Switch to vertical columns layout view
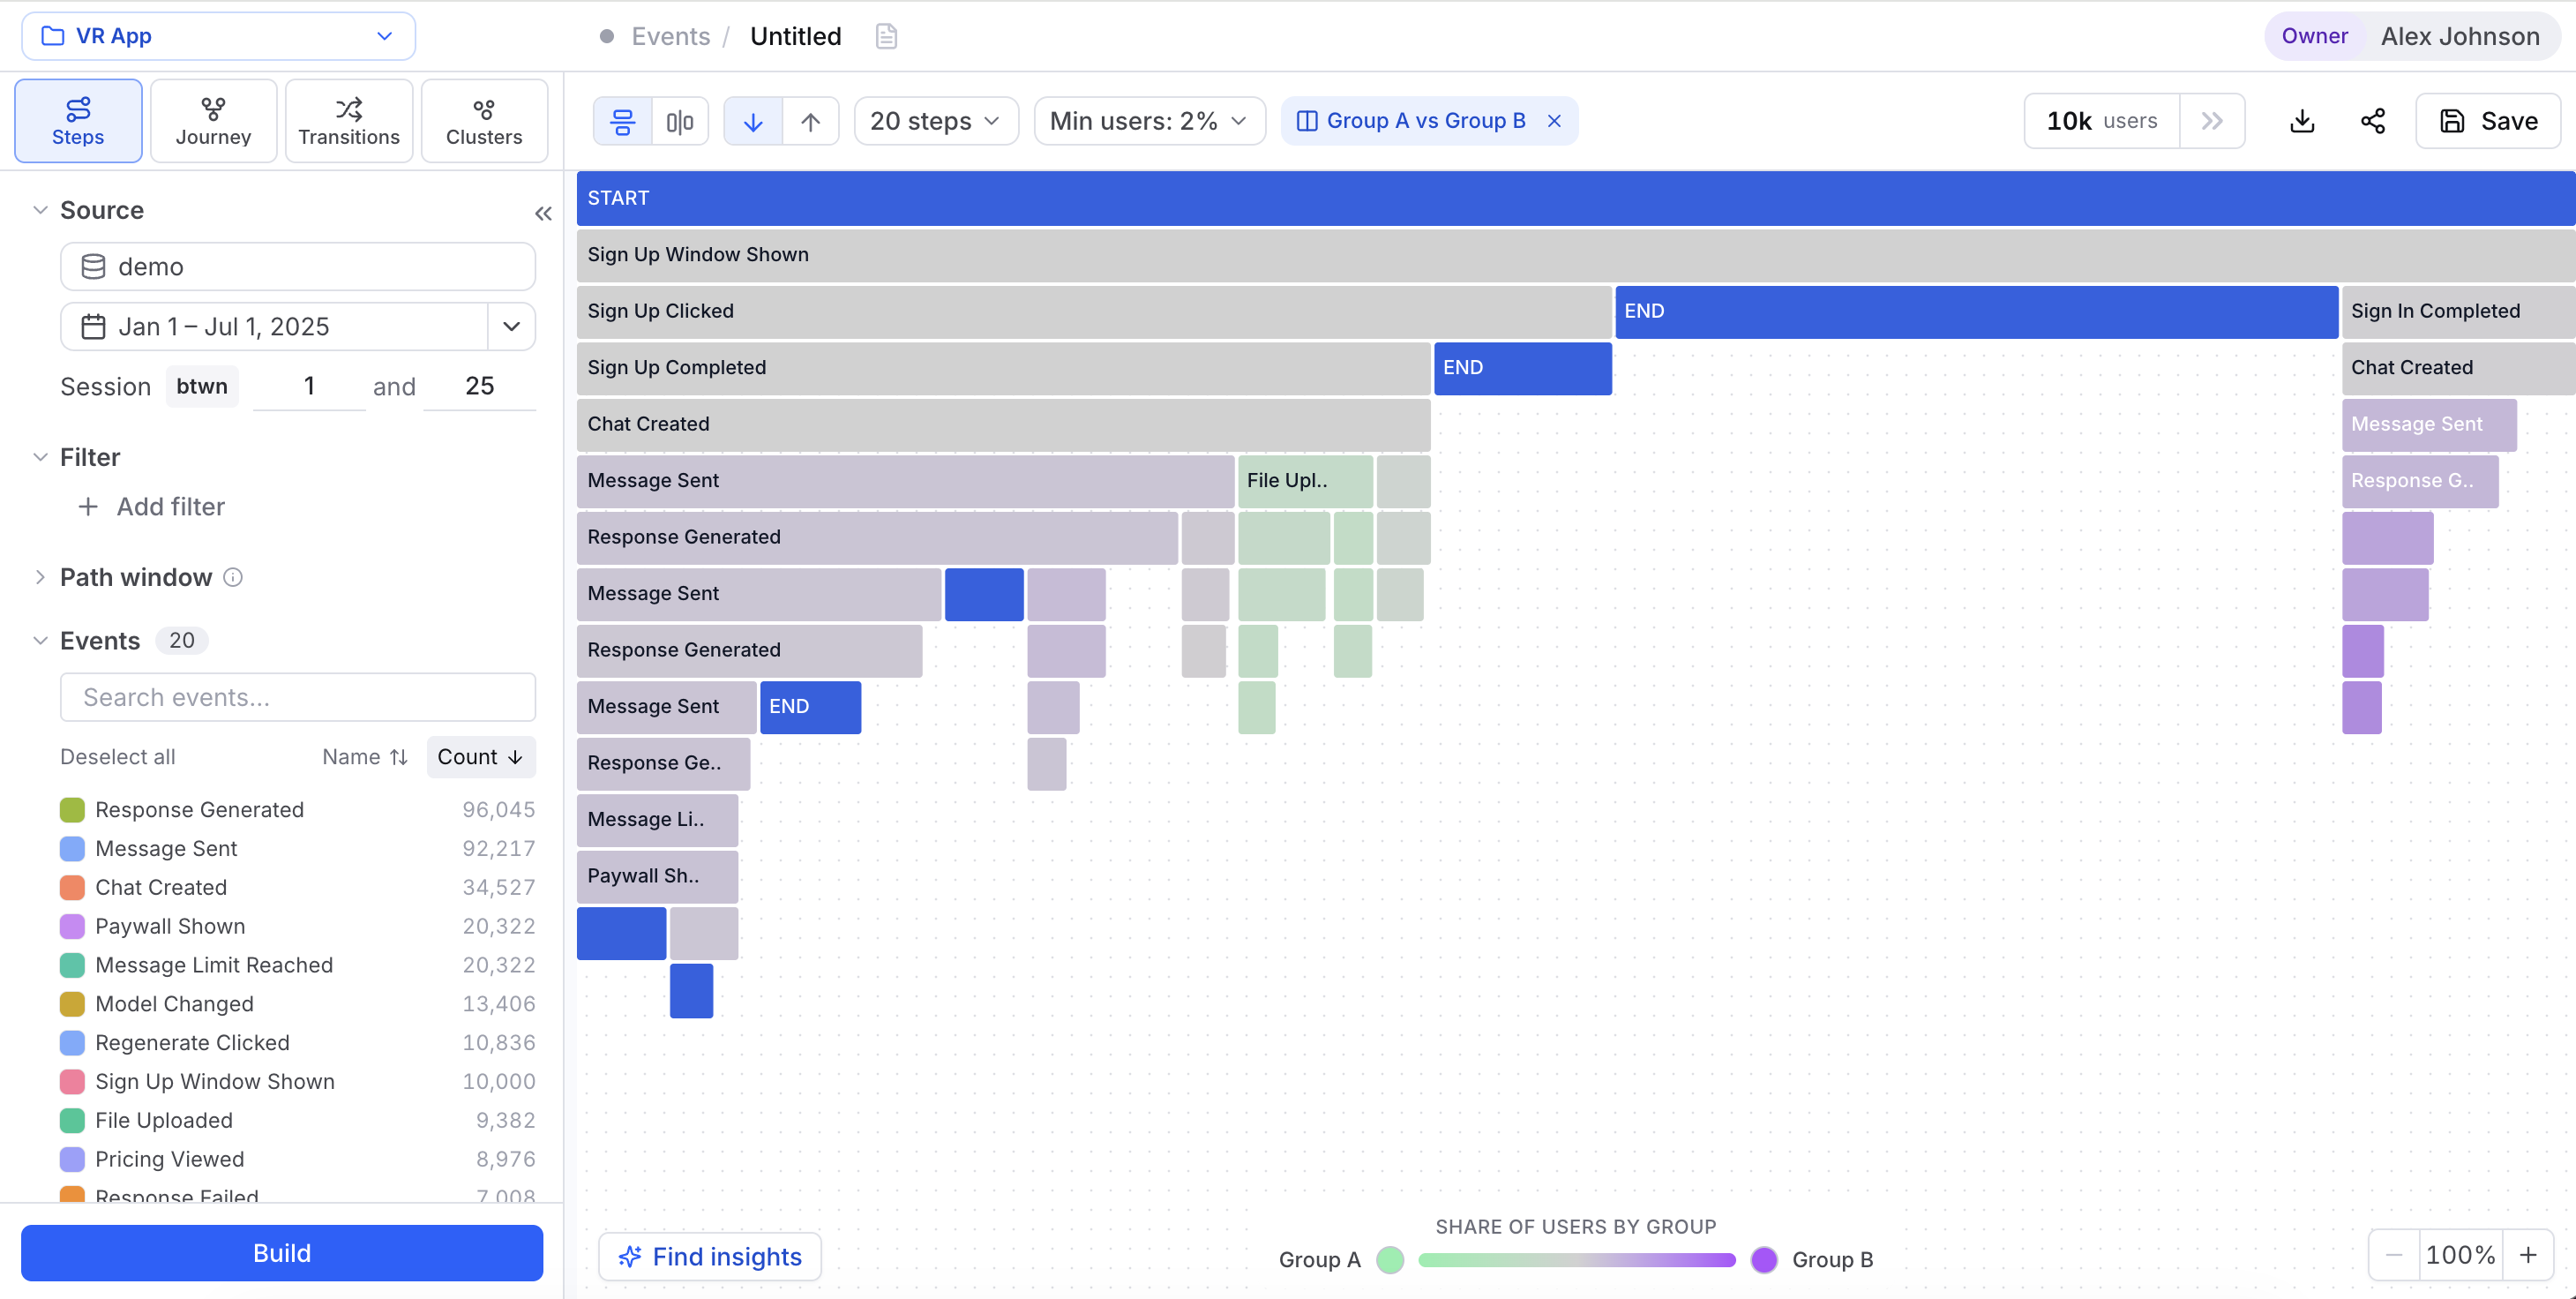Screen dimensions: 2576x1299 click(680, 121)
